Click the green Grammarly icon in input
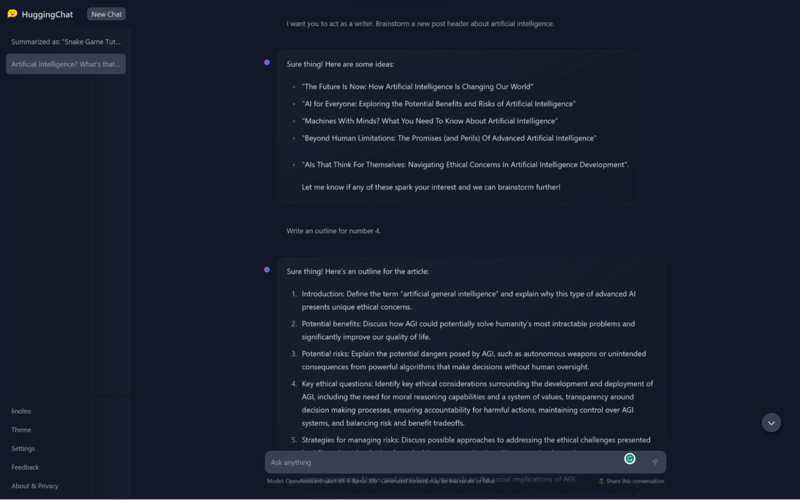The height and width of the screenshot is (500, 800). pos(630,459)
